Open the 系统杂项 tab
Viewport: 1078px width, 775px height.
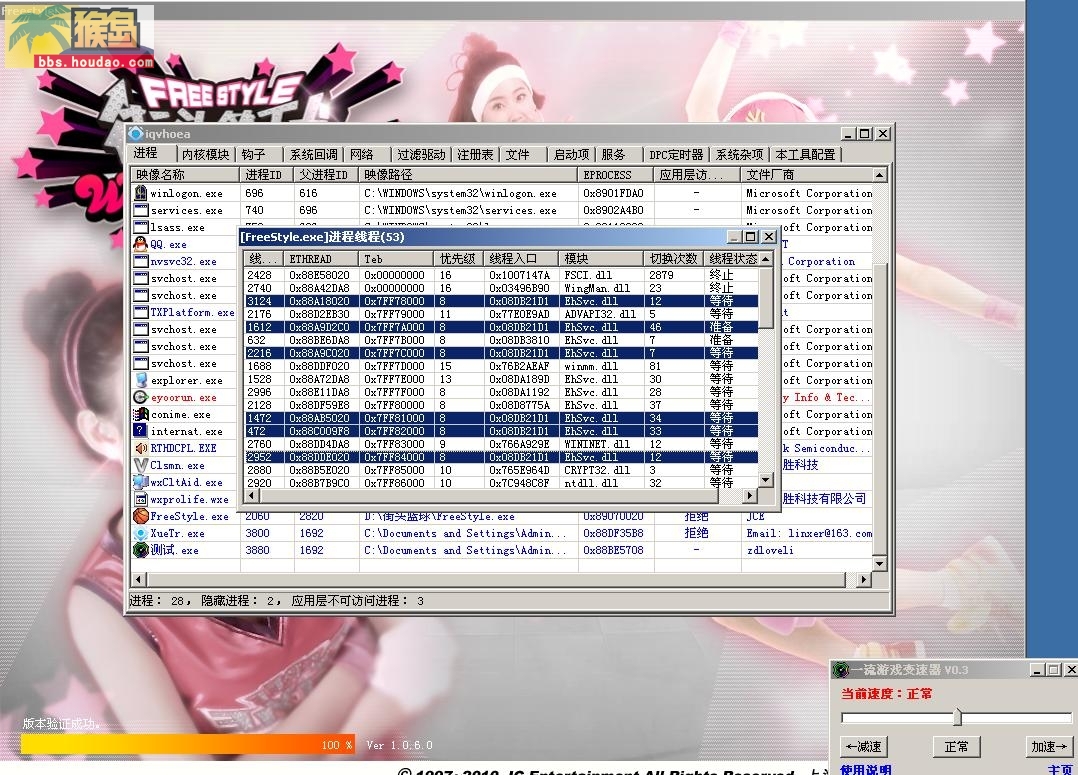(740, 155)
